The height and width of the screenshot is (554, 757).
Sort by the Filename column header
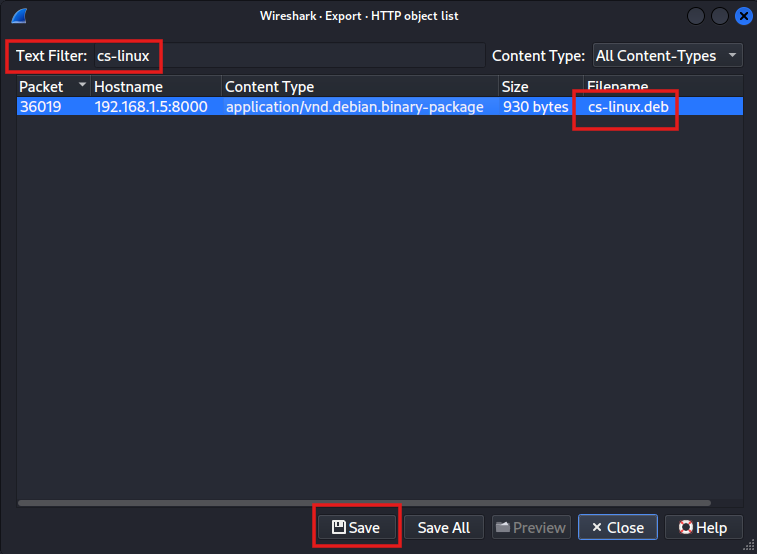[663, 86]
